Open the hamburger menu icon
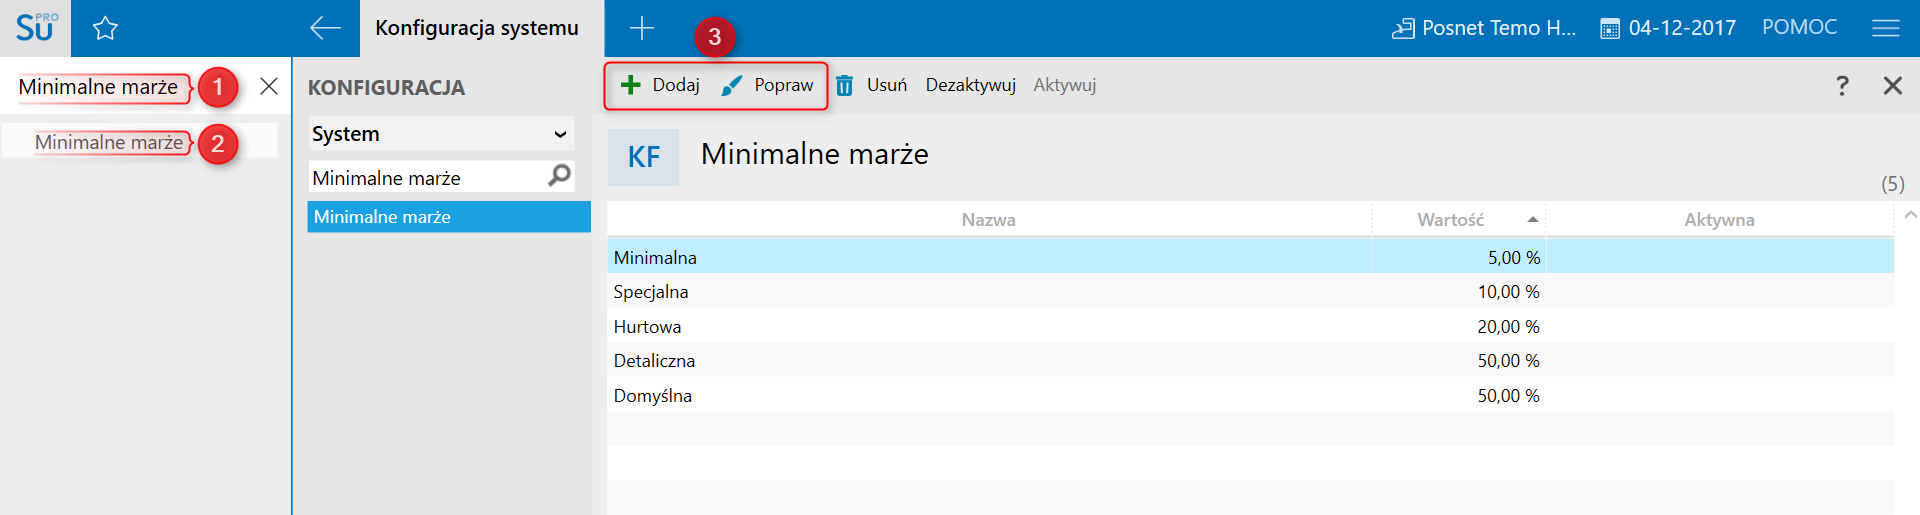 tap(1885, 28)
